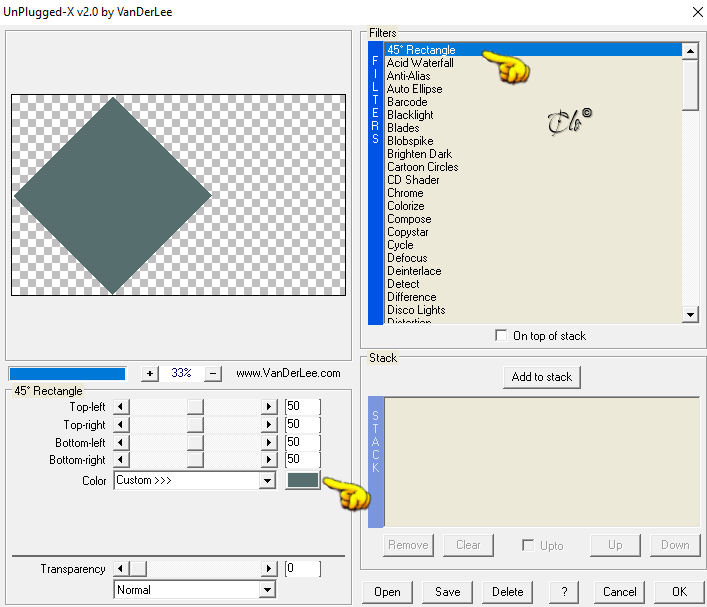
Task: Click the question mark help button
Action: 564,592
